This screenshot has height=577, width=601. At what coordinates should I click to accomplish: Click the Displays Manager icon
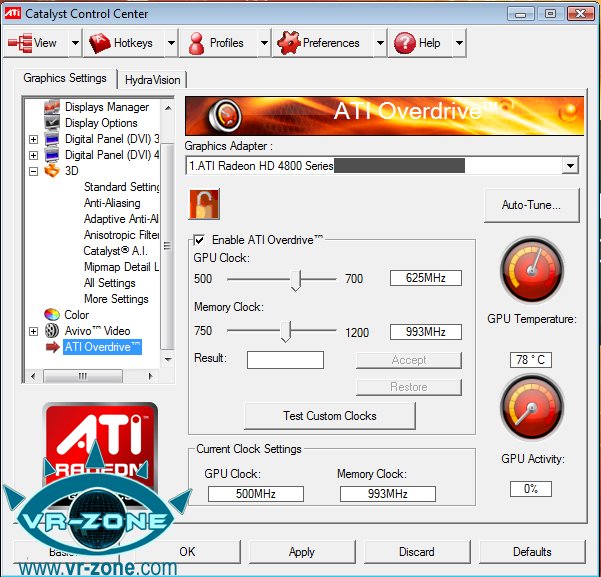point(52,107)
